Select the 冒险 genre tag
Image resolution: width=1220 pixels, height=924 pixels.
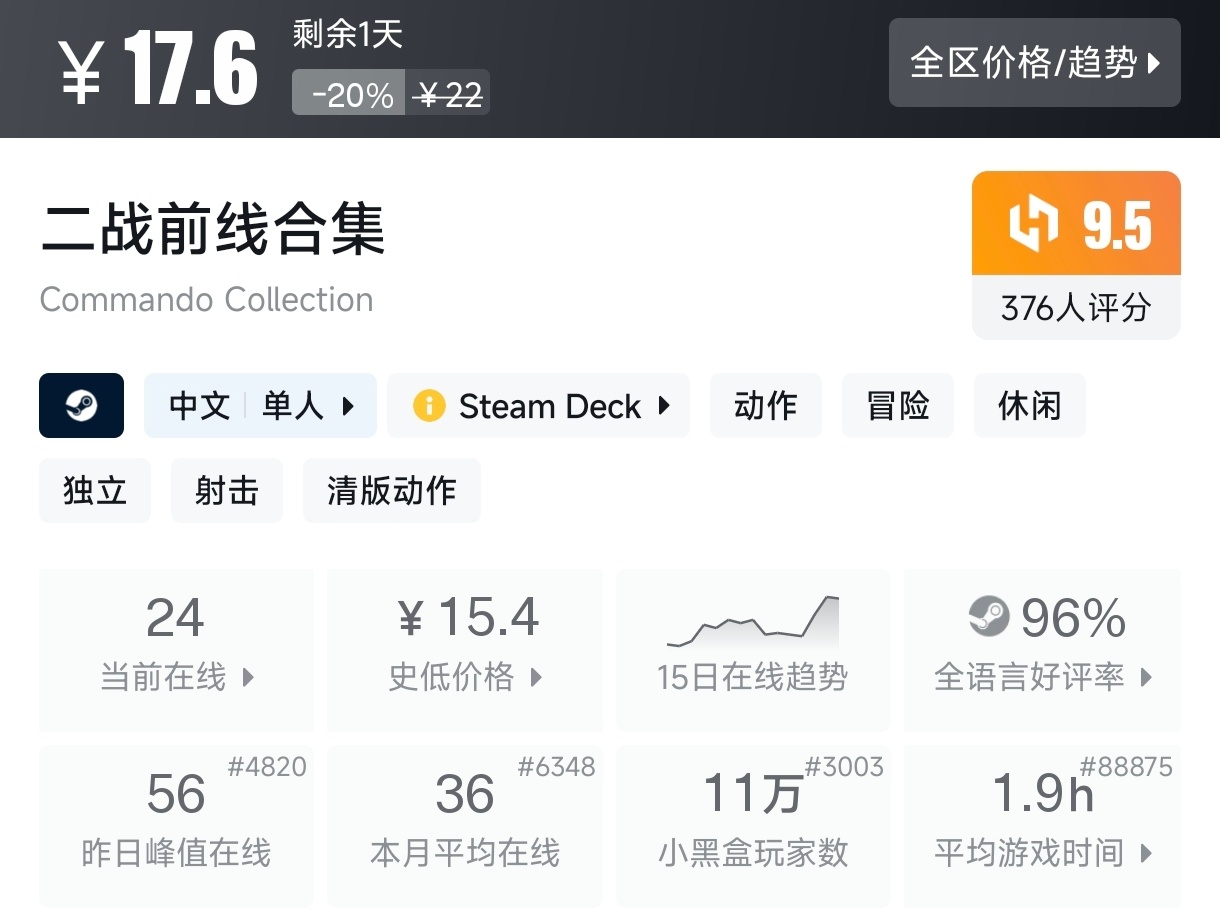click(x=897, y=406)
